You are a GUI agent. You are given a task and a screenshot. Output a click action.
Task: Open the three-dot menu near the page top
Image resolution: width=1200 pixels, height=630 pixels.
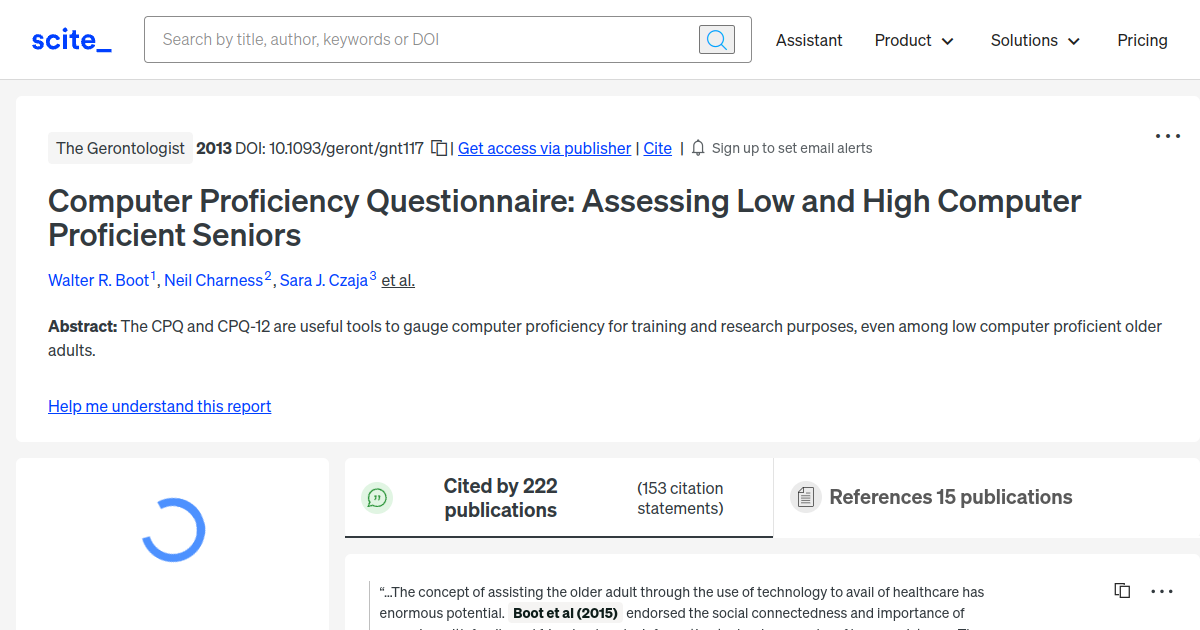coord(1167,136)
